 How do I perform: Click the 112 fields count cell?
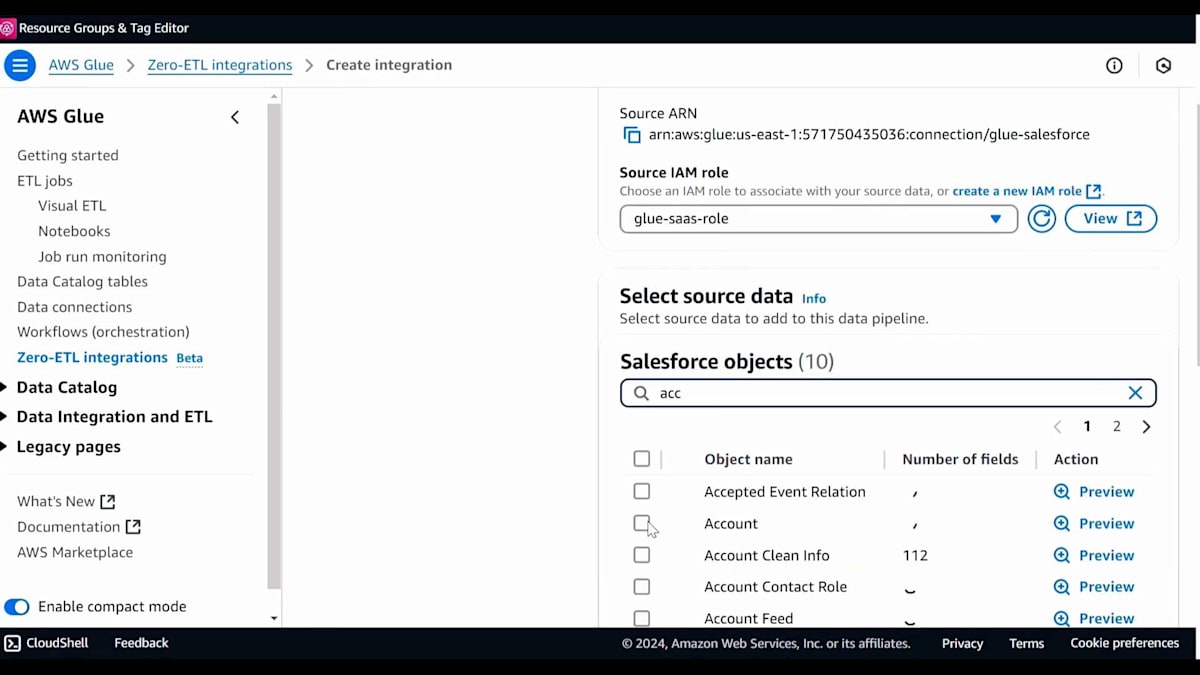915,555
